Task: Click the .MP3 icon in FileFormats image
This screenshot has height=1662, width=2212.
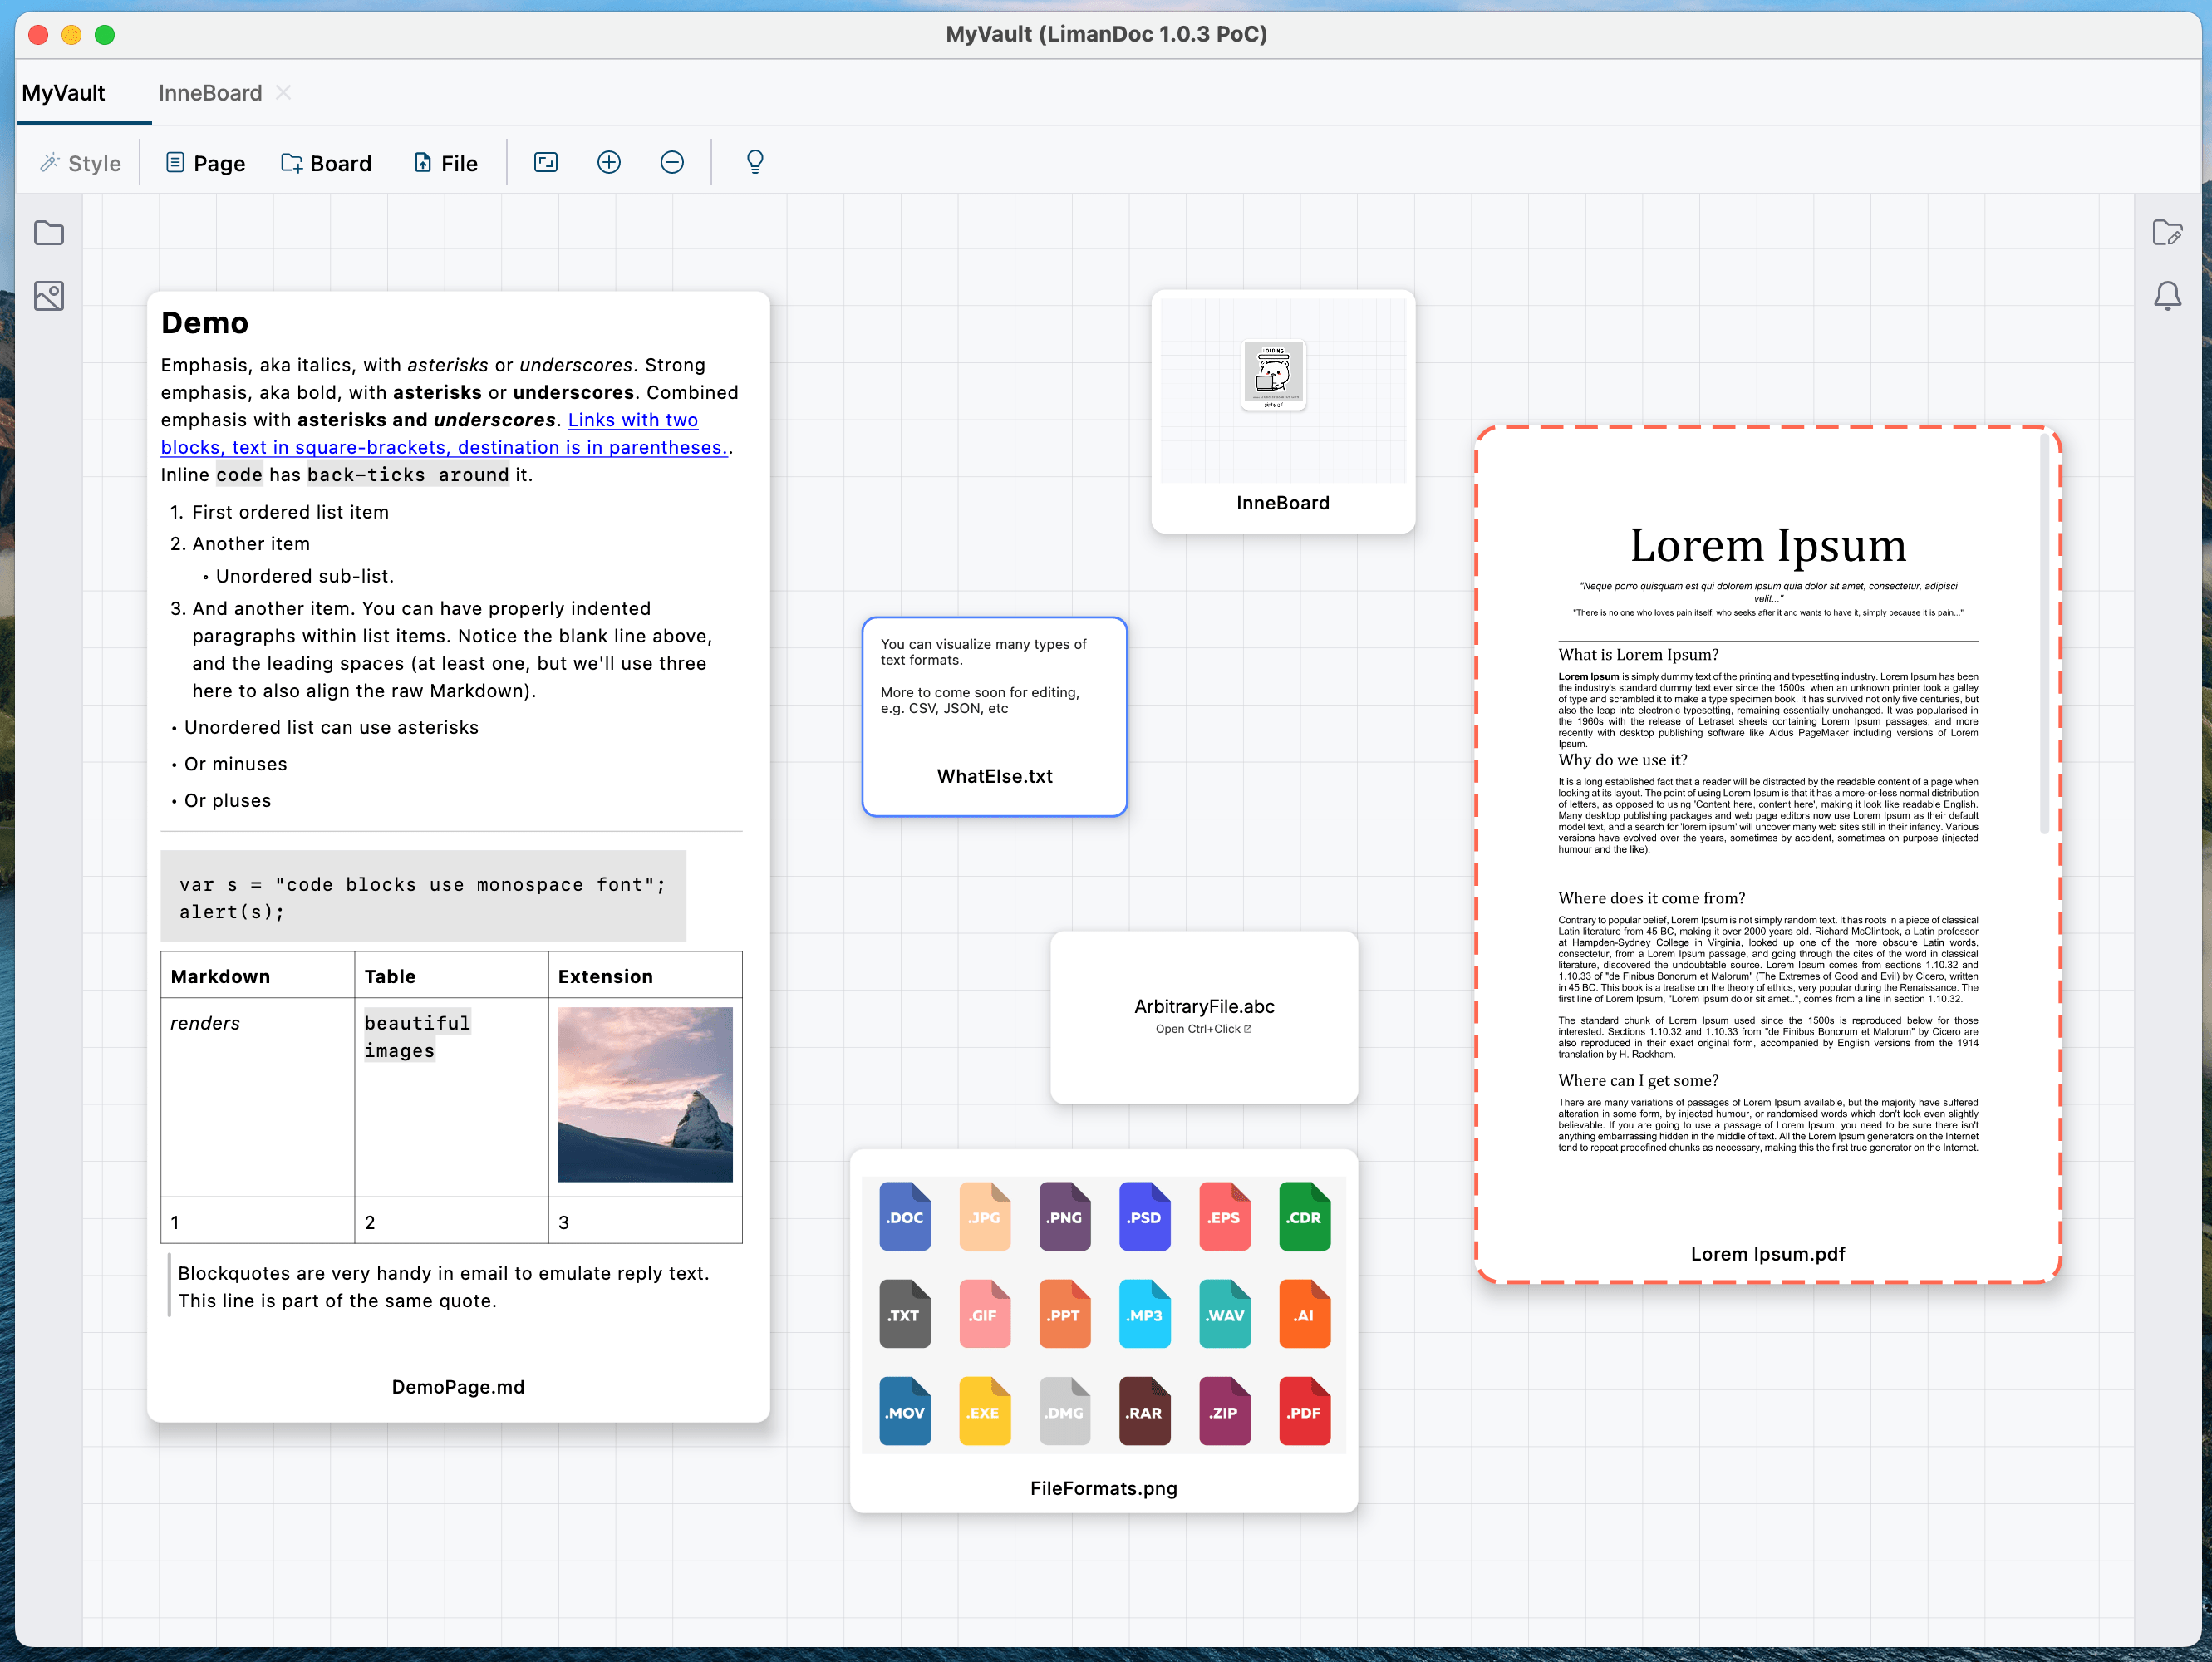Action: click(x=1145, y=1314)
